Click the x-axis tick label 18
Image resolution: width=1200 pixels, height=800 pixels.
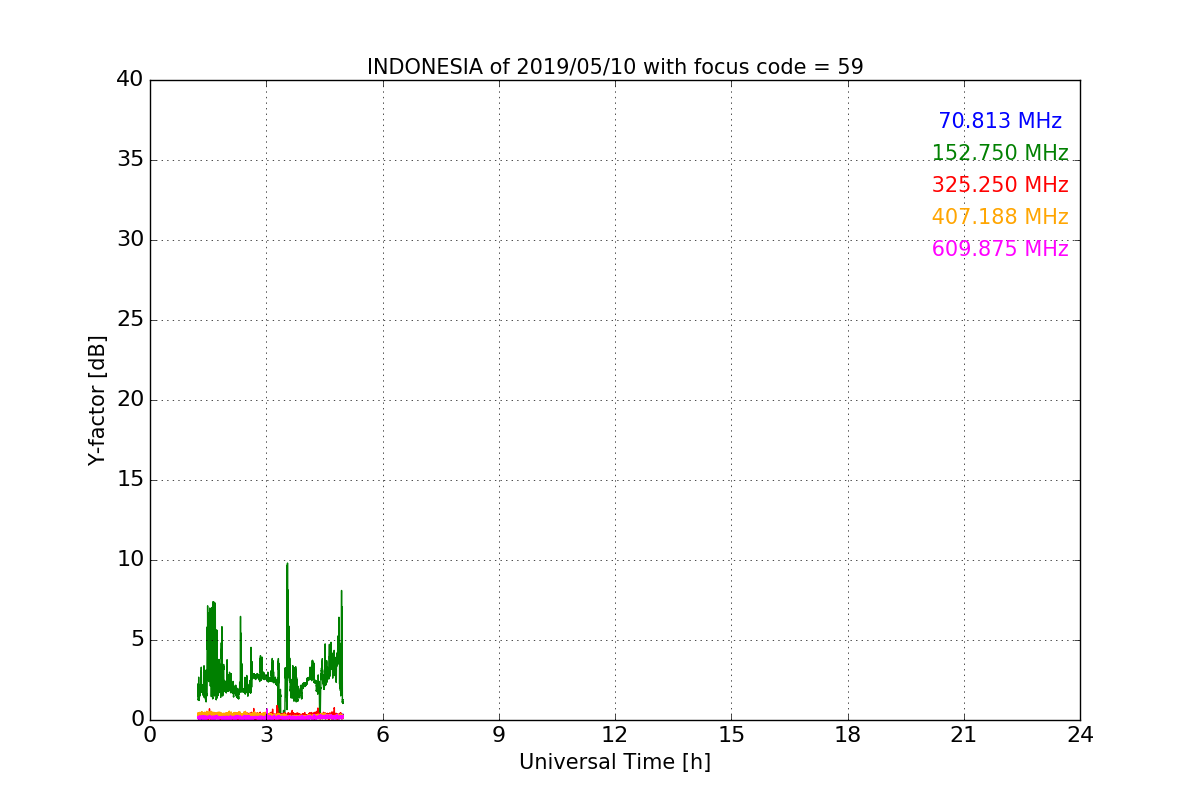coord(848,735)
